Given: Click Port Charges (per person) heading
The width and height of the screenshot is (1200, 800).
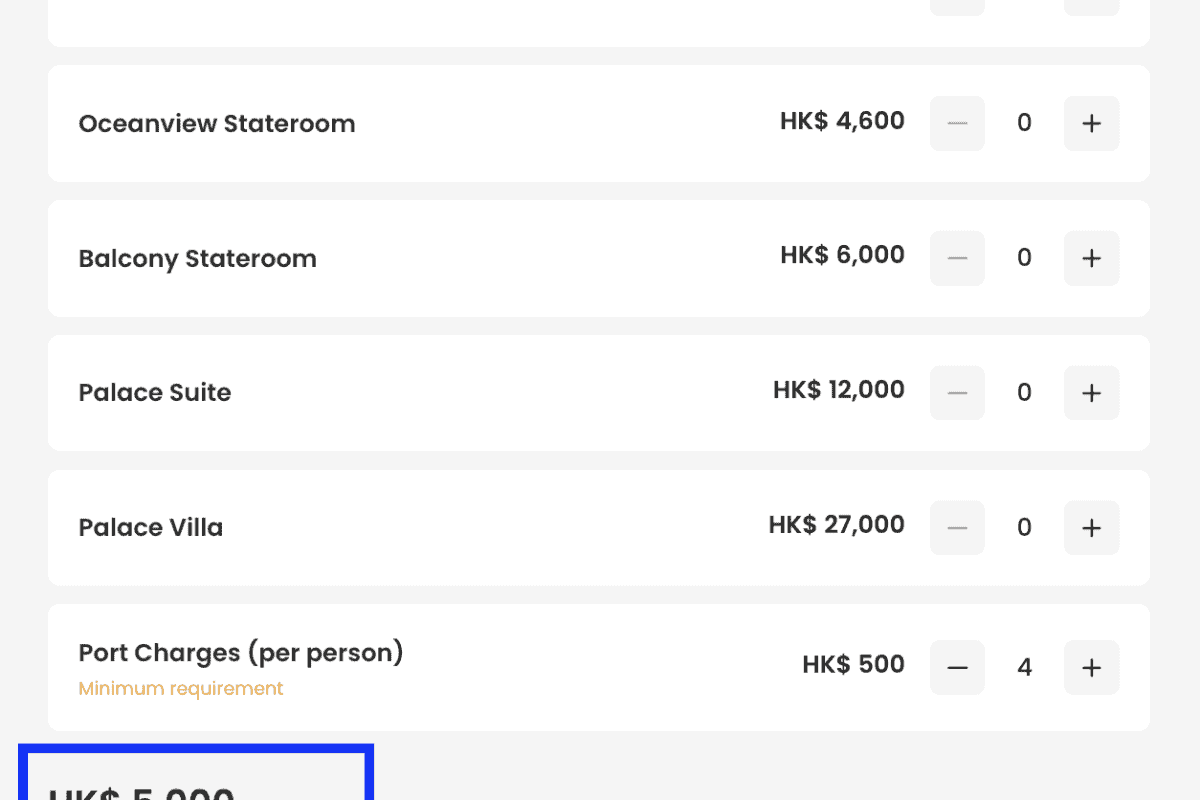Looking at the screenshot, I should [x=240, y=653].
